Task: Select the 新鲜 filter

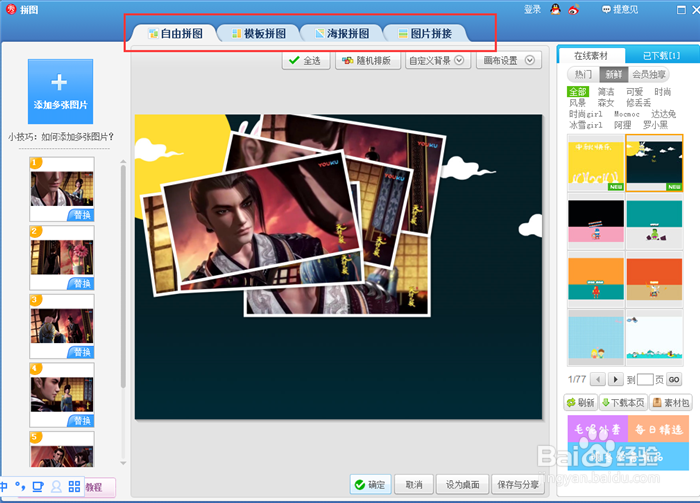Action: click(613, 74)
